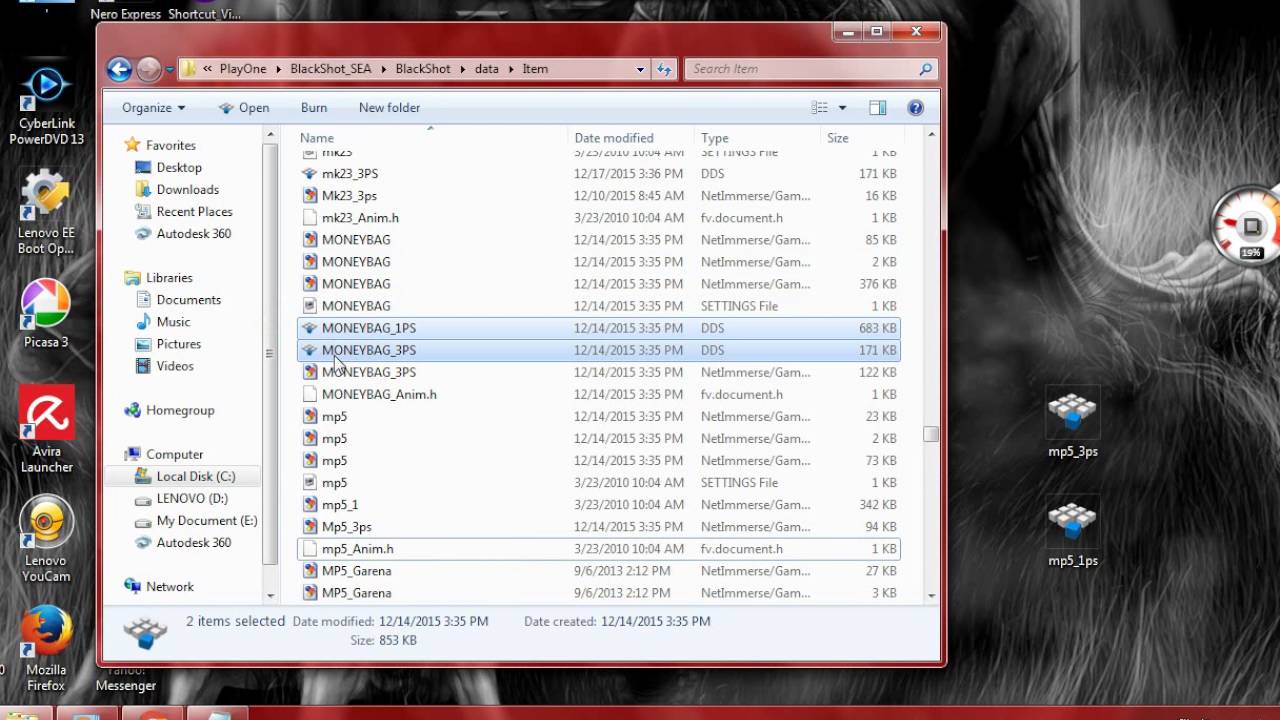Select the MONEYBAG_1PS DDS file
The height and width of the screenshot is (720, 1280).
(x=599, y=328)
